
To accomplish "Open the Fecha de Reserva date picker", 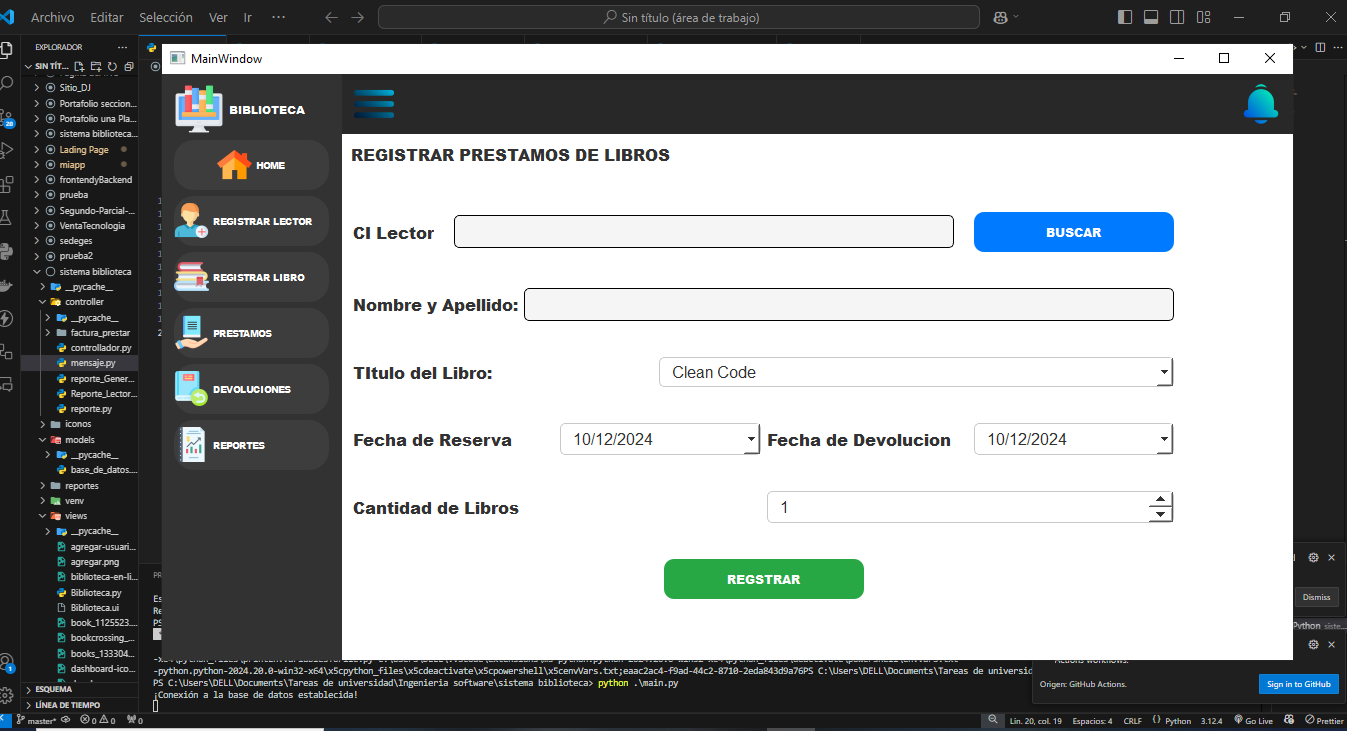I will click(x=659, y=439).
